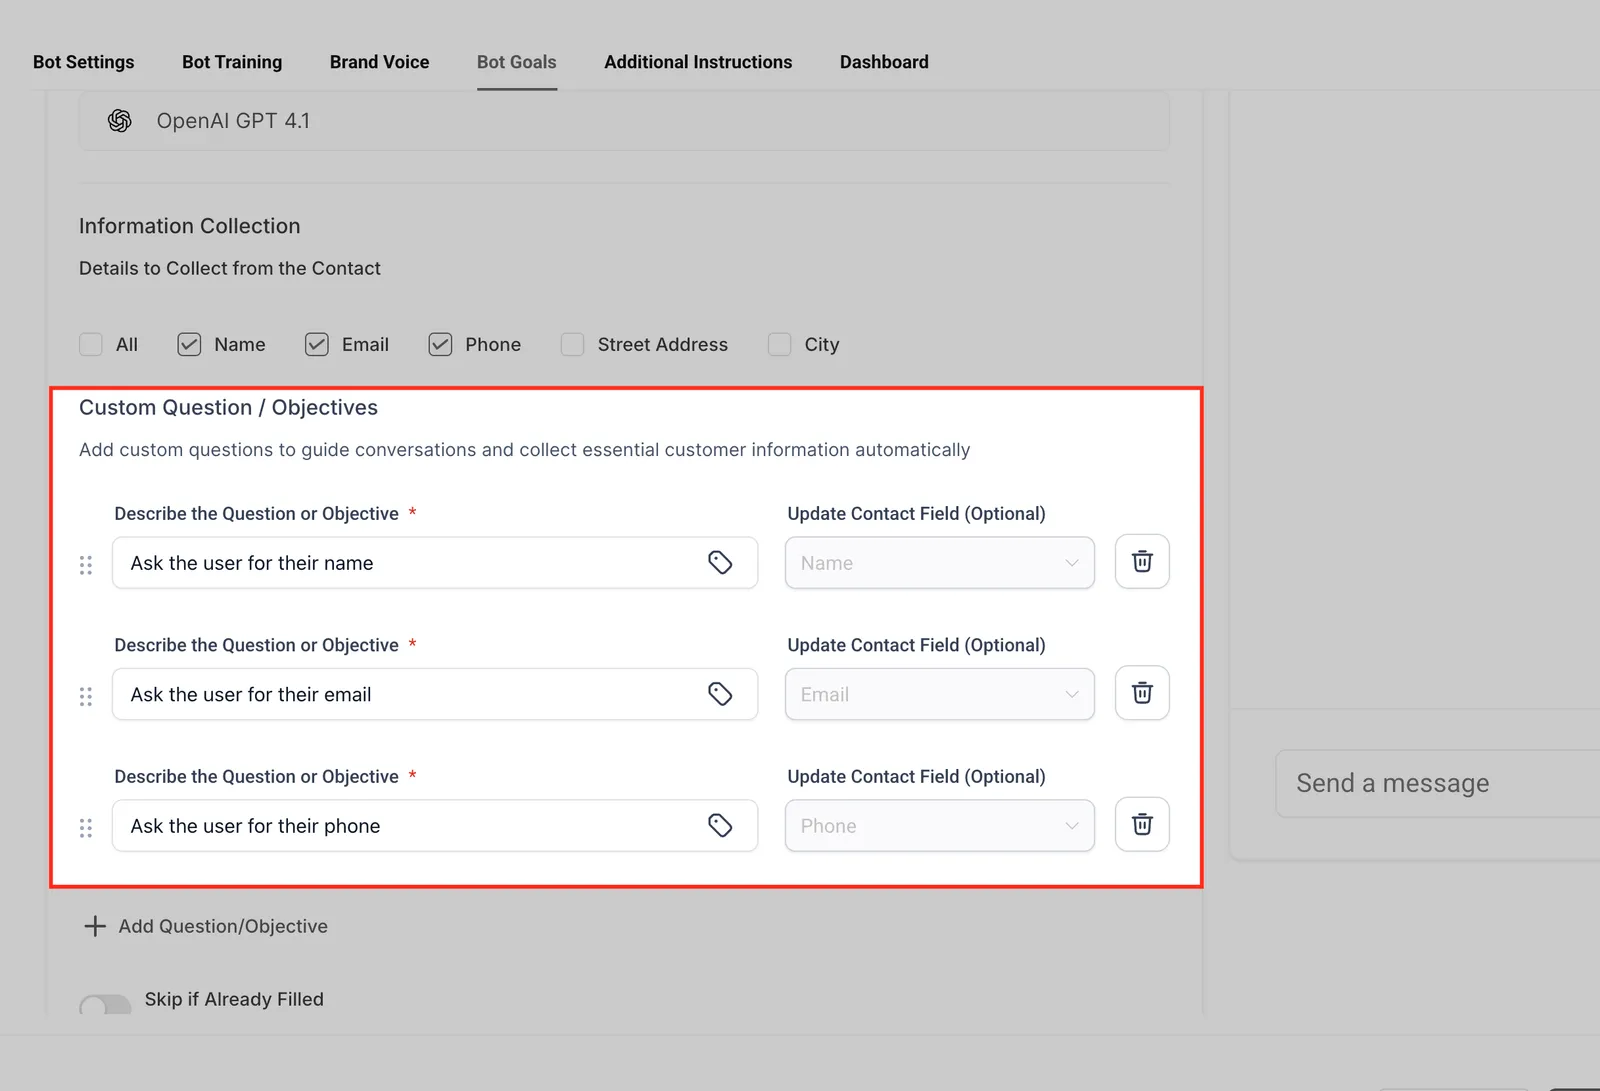This screenshot has height=1091, width=1600.
Task: Uncheck the Phone checkbox
Action: pos(440,344)
